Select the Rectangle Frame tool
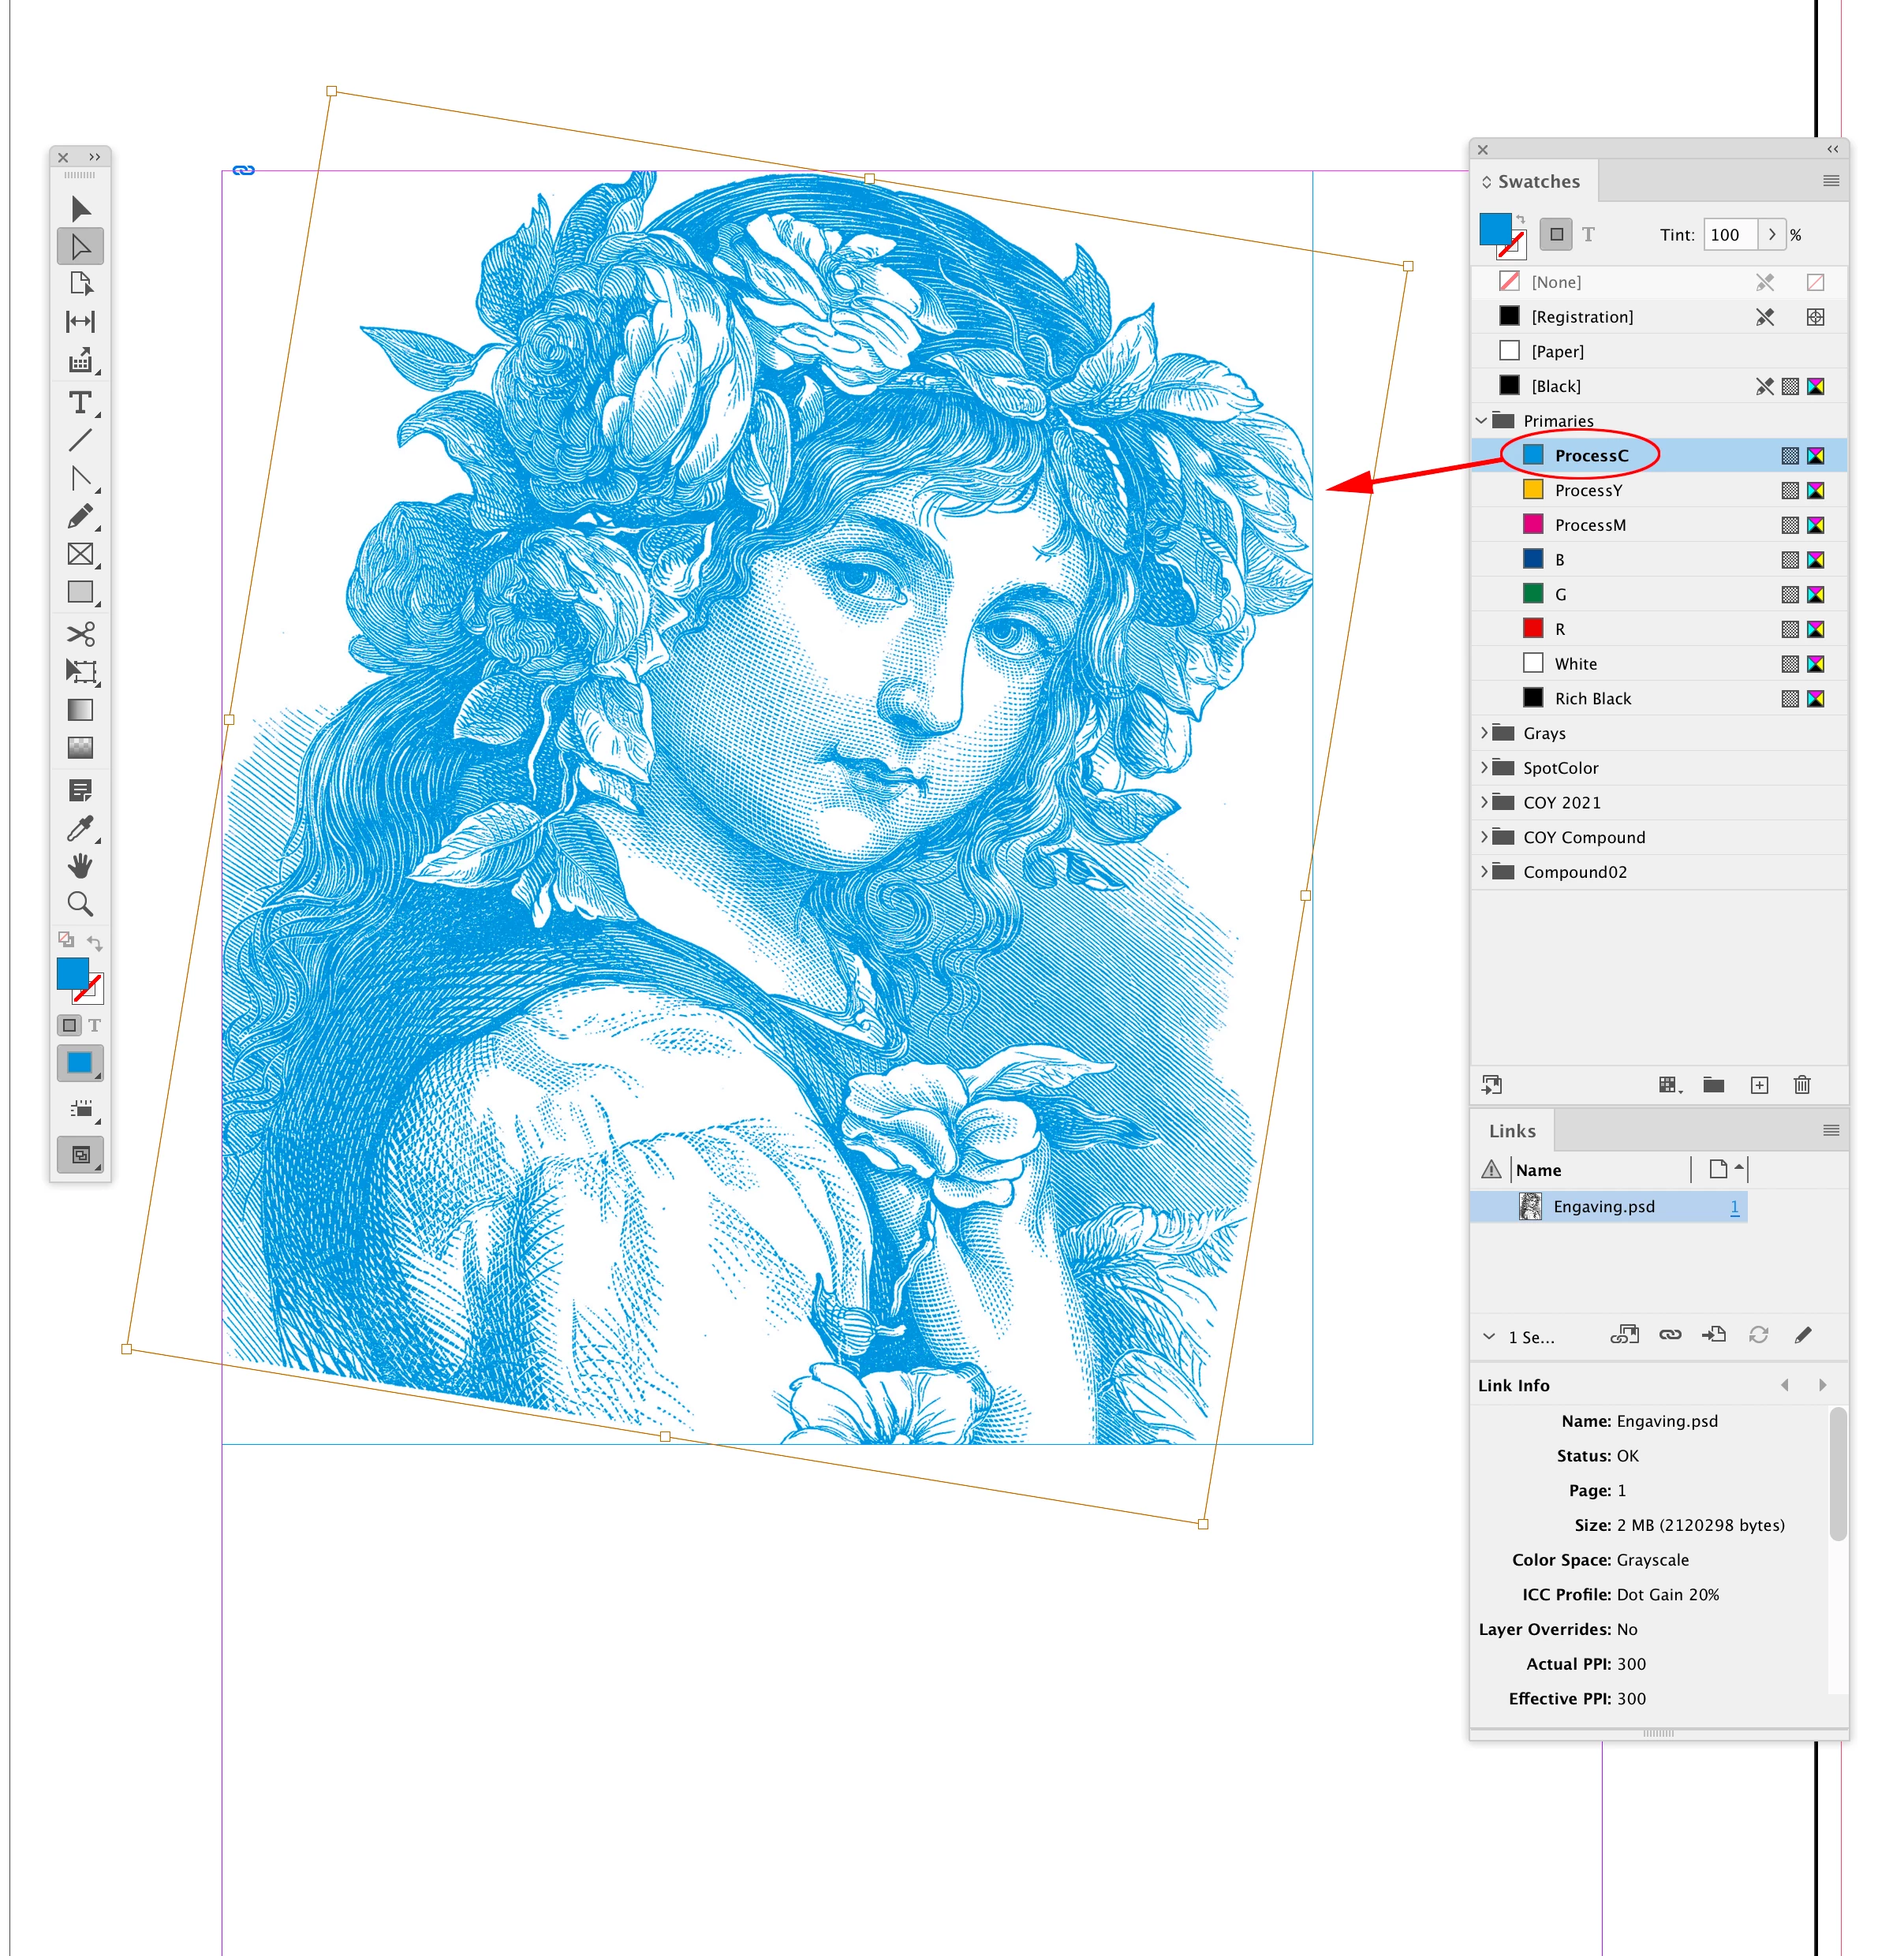The image size is (1904, 1956). point(80,555)
